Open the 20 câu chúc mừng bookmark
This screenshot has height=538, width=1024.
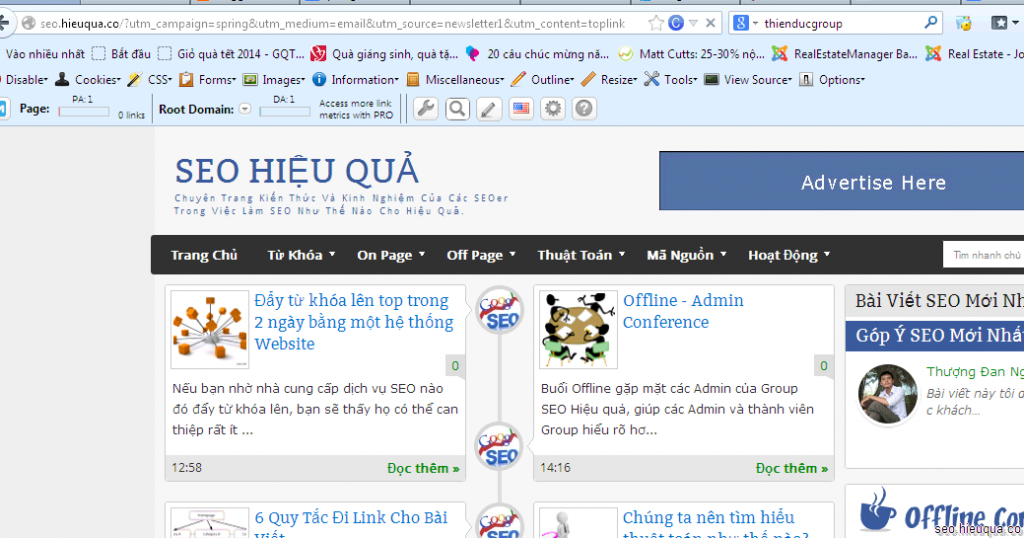coord(537,54)
